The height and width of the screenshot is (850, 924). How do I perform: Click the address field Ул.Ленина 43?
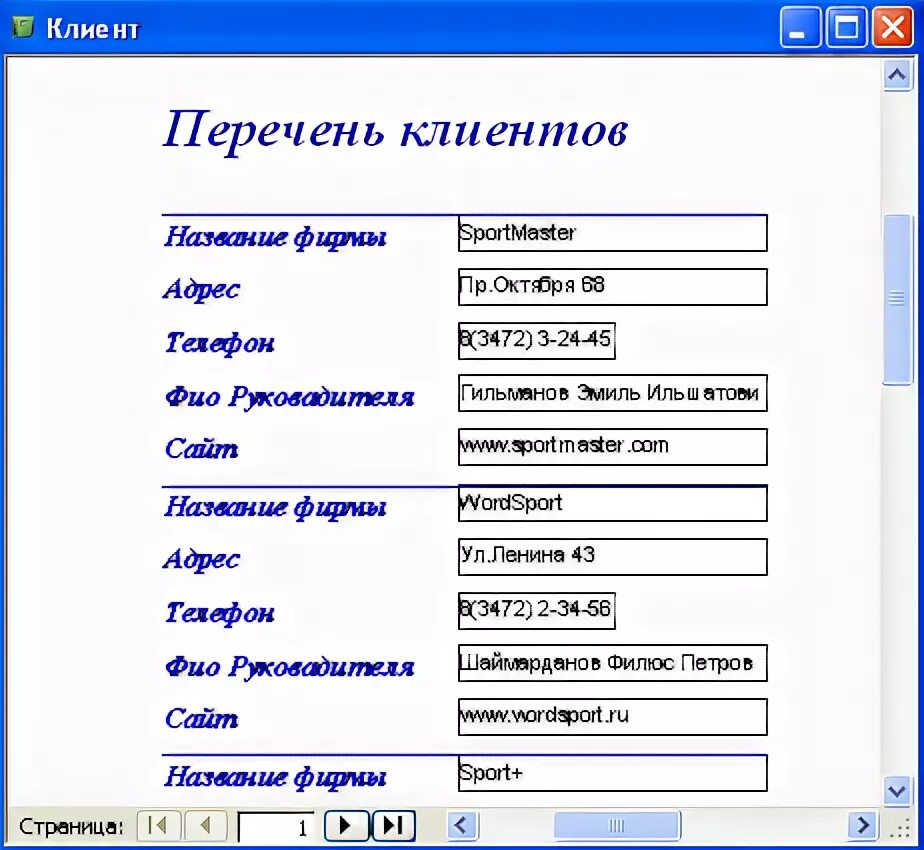(x=613, y=556)
